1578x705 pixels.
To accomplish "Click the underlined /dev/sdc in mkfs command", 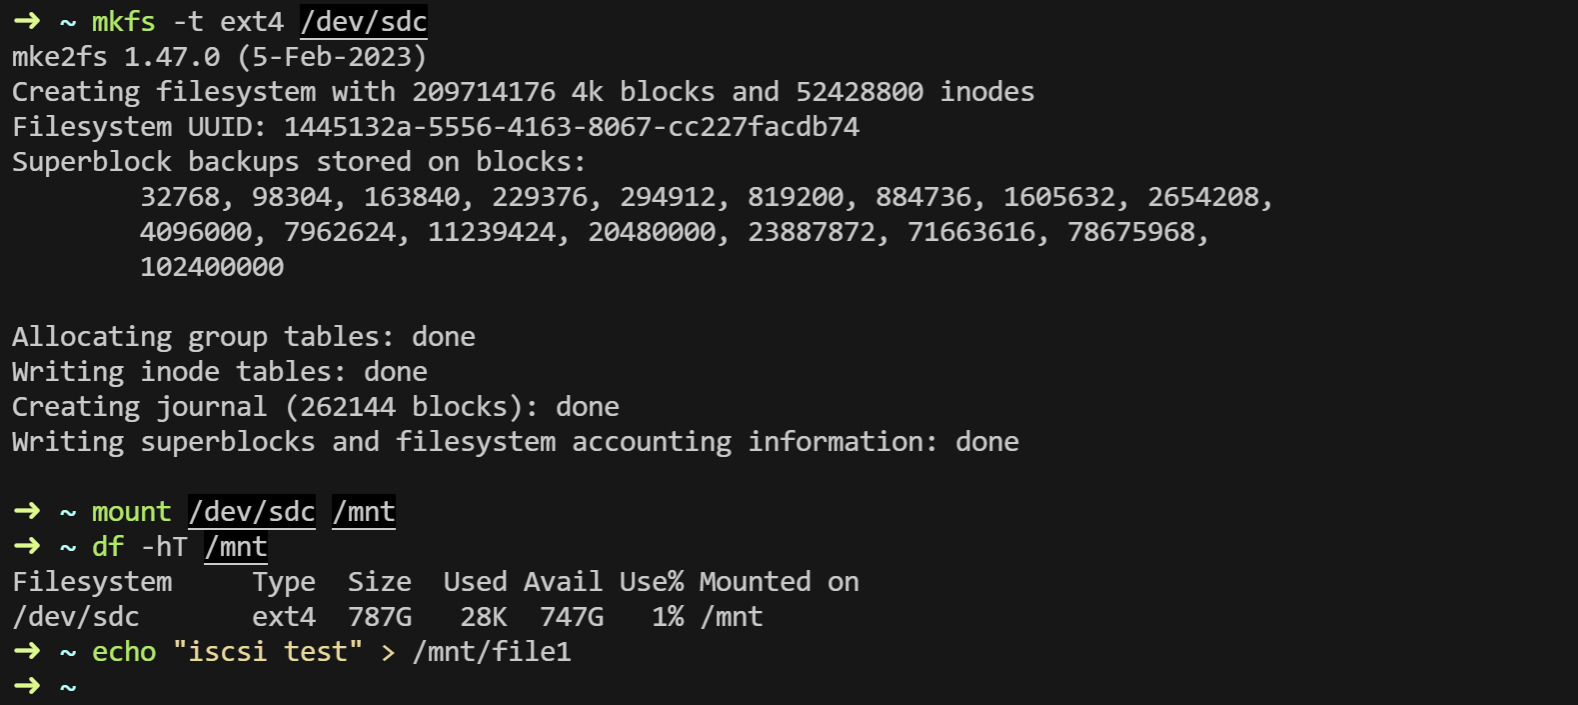I will point(363,22).
